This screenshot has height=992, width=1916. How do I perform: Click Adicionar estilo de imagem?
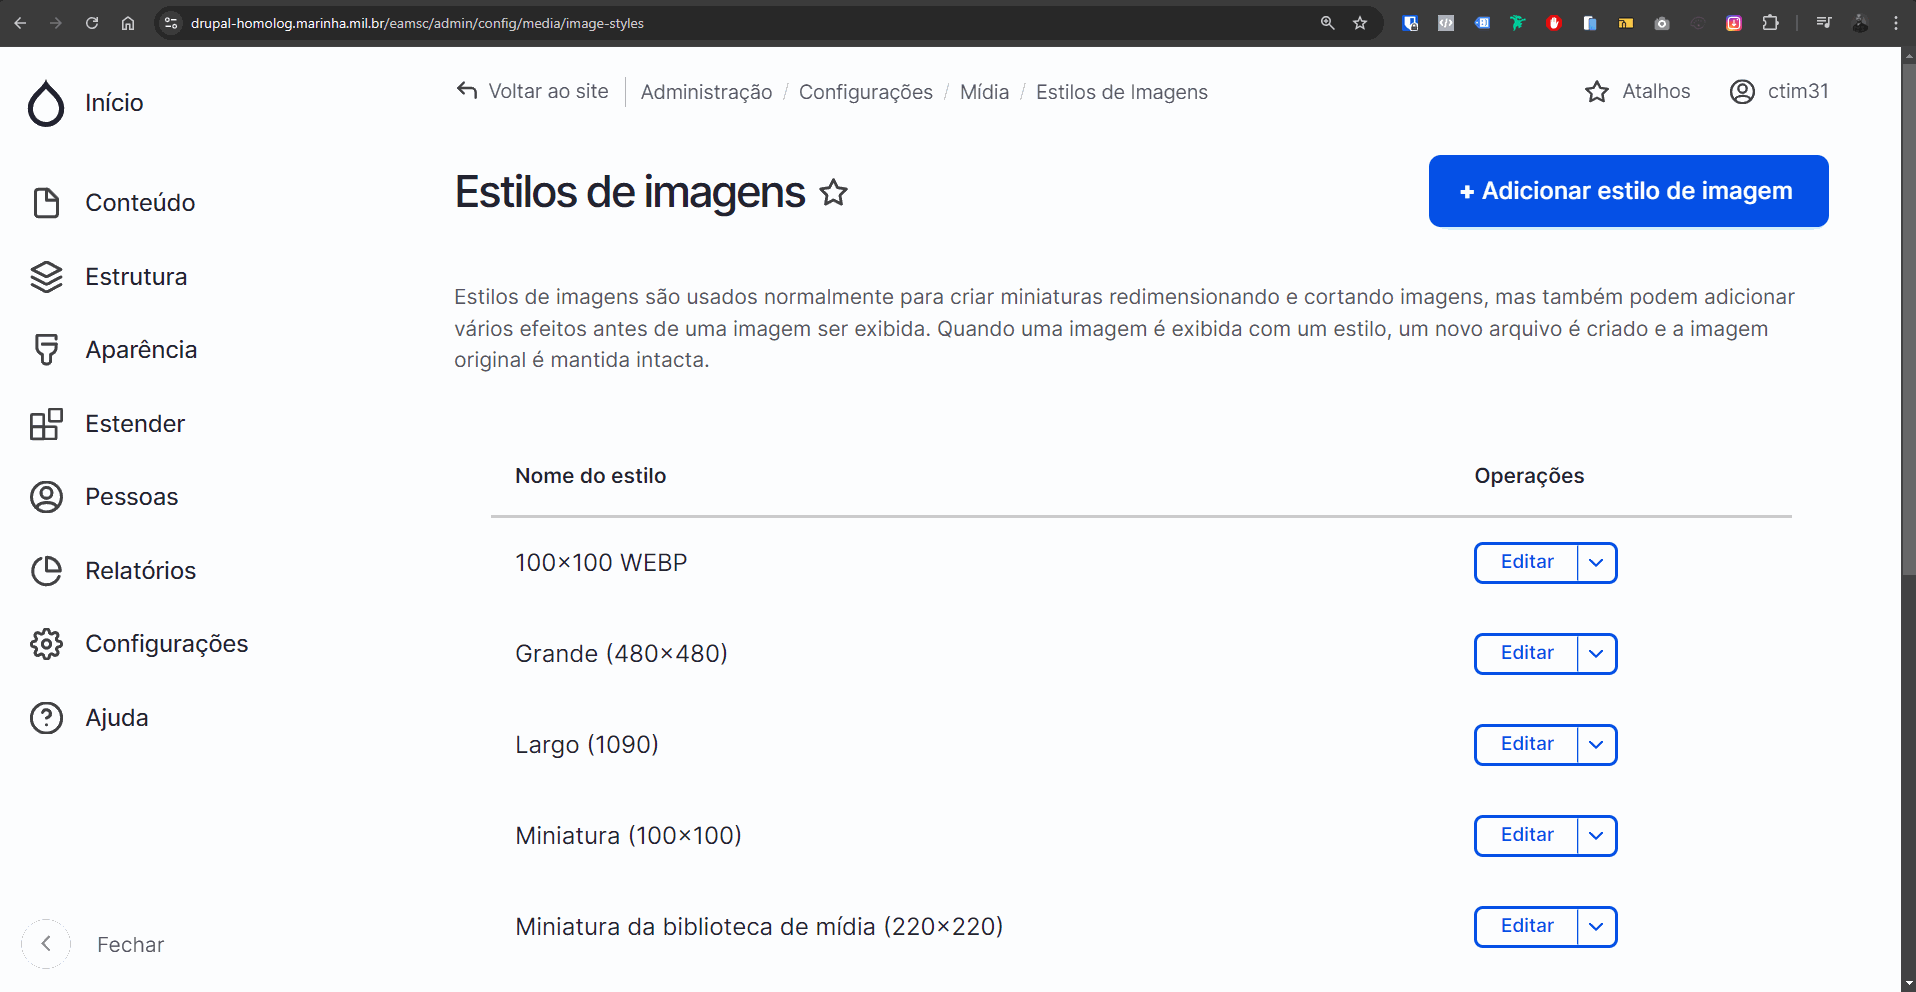coord(1628,191)
